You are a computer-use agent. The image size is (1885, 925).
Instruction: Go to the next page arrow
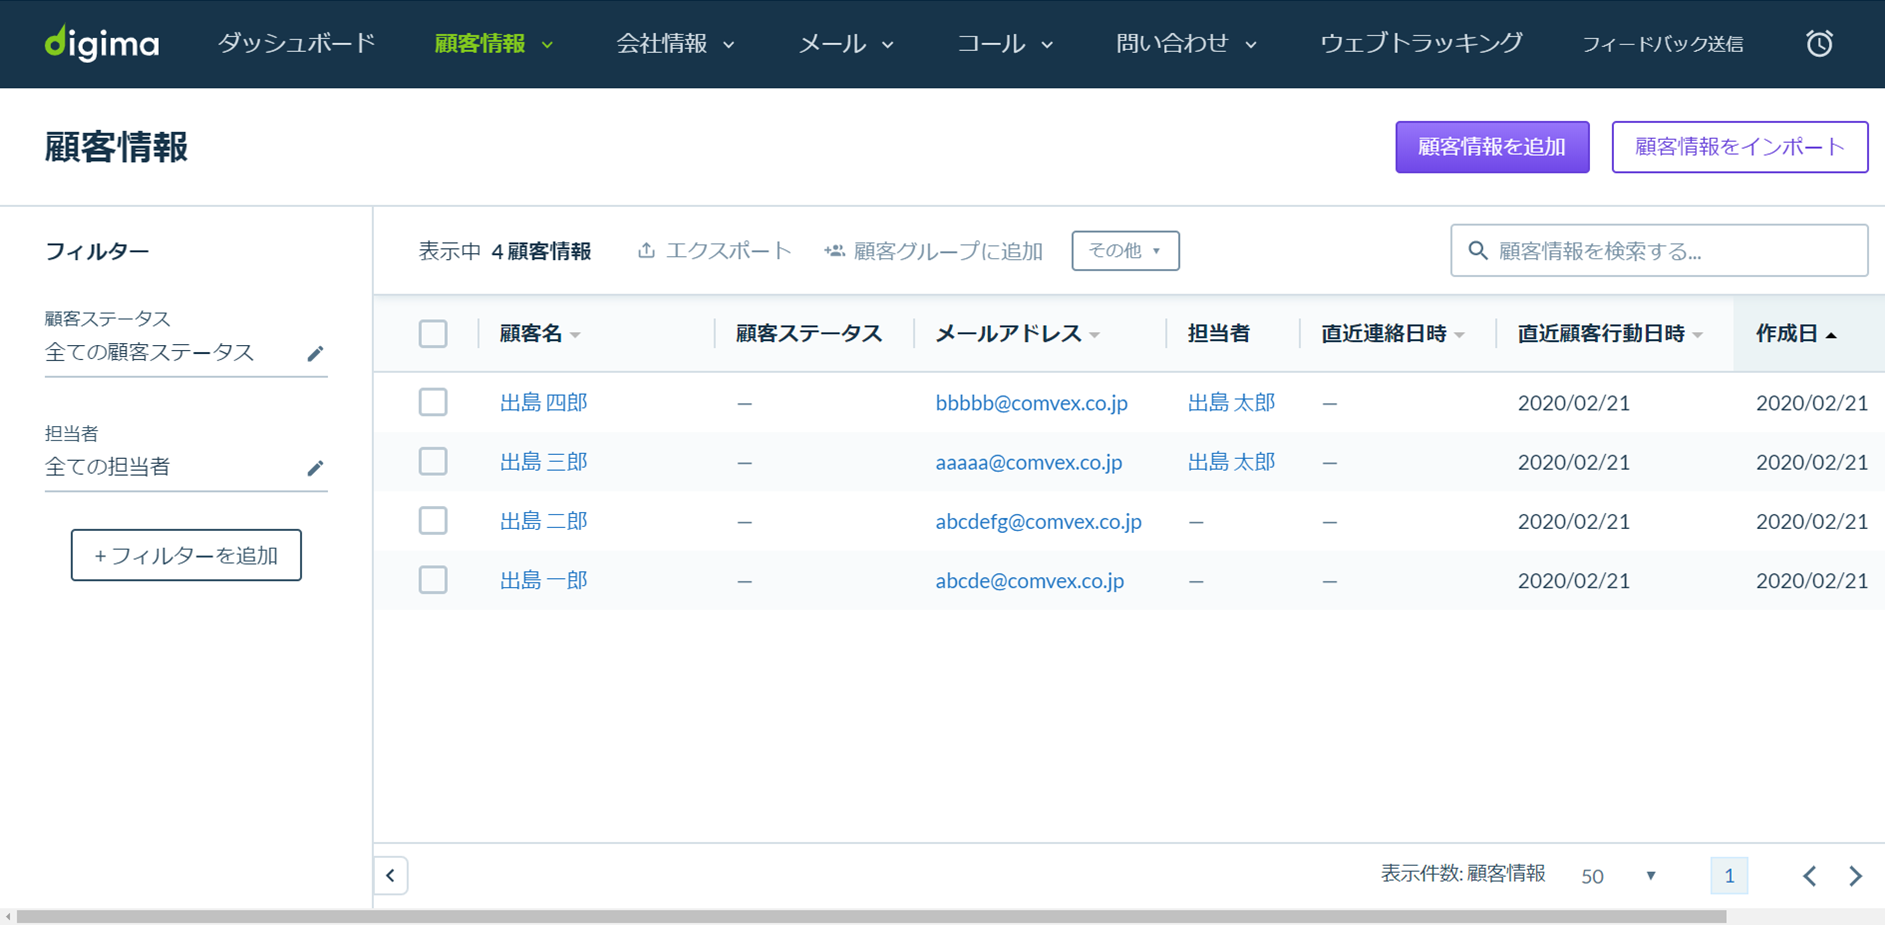pos(1856,876)
